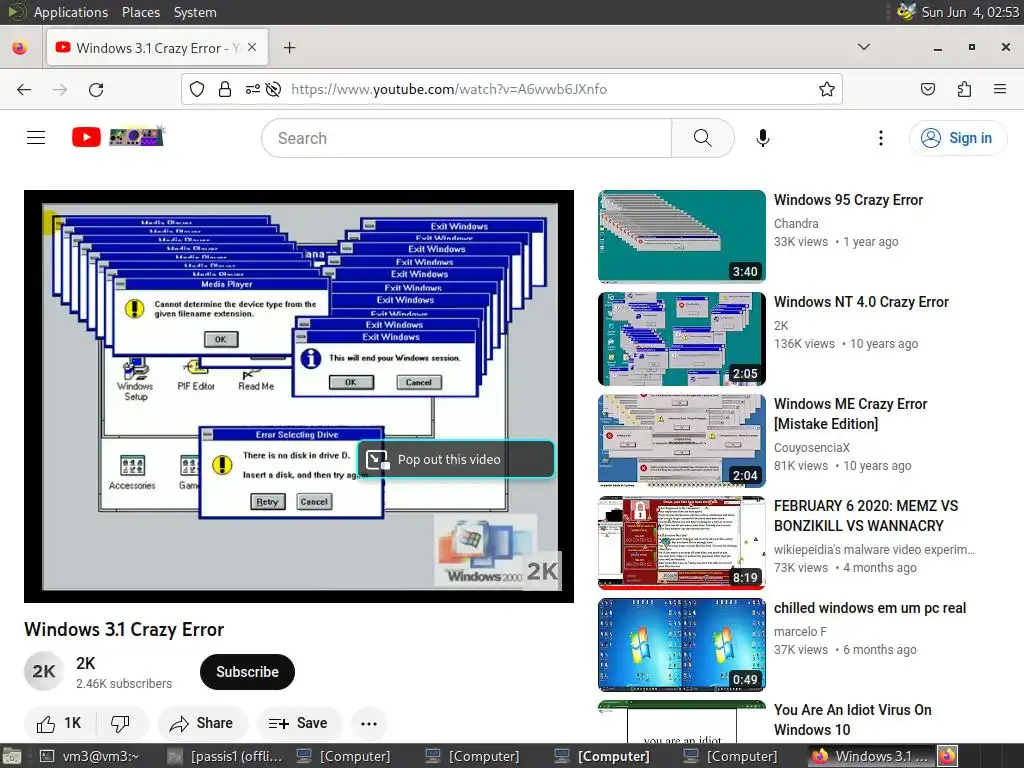Open the Windows 95 Crazy Error title
The width and height of the screenshot is (1024, 768).
(x=848, y=200)
